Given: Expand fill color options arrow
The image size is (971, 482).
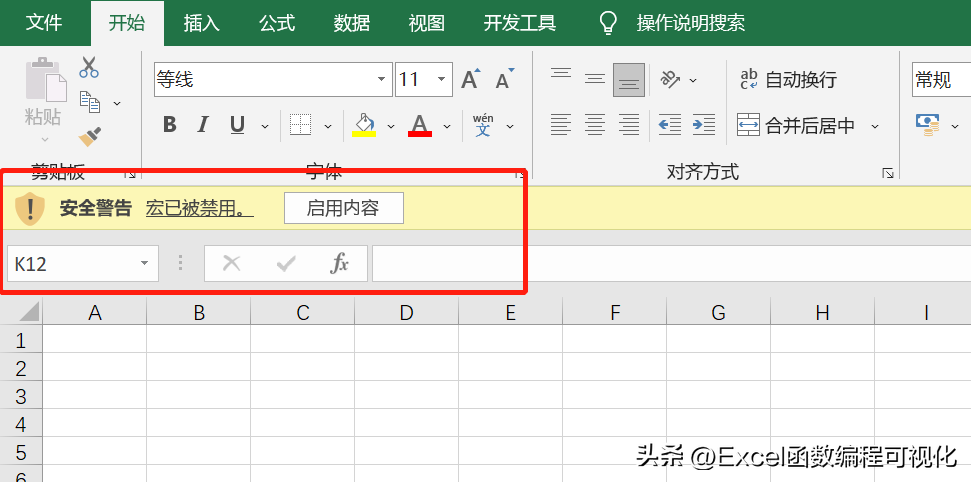Looking at the screenshot, I should (x=391, y=126).
